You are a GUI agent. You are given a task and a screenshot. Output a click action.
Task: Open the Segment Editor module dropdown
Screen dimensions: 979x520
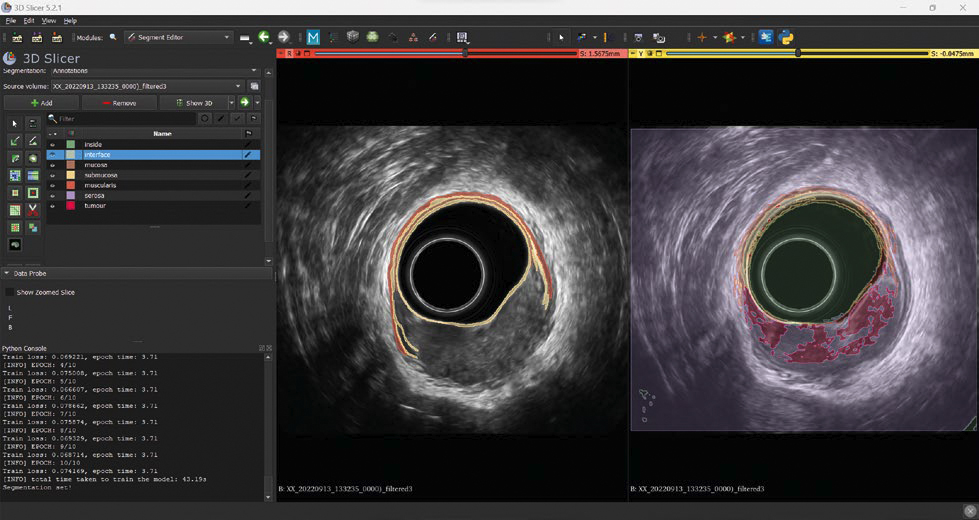179,37
